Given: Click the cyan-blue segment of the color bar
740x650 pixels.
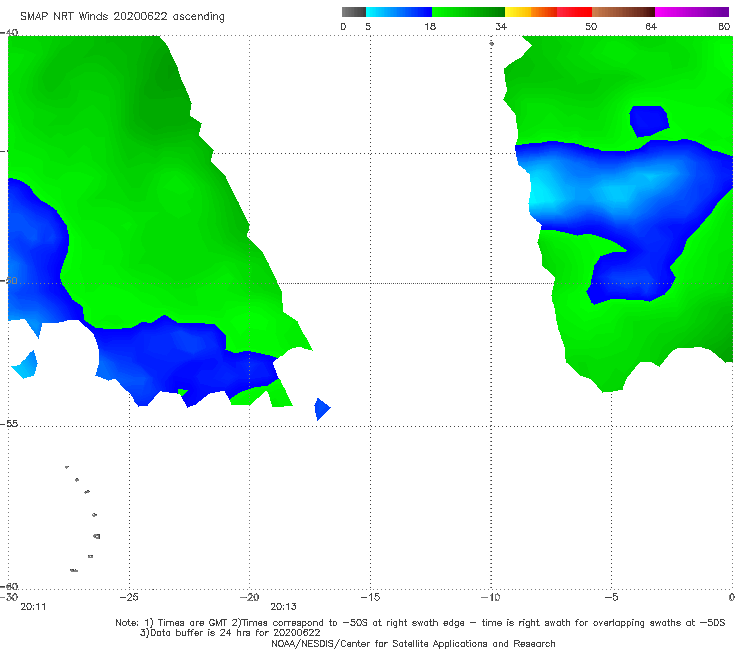Looking at the screenshot, I should [399, 12].
